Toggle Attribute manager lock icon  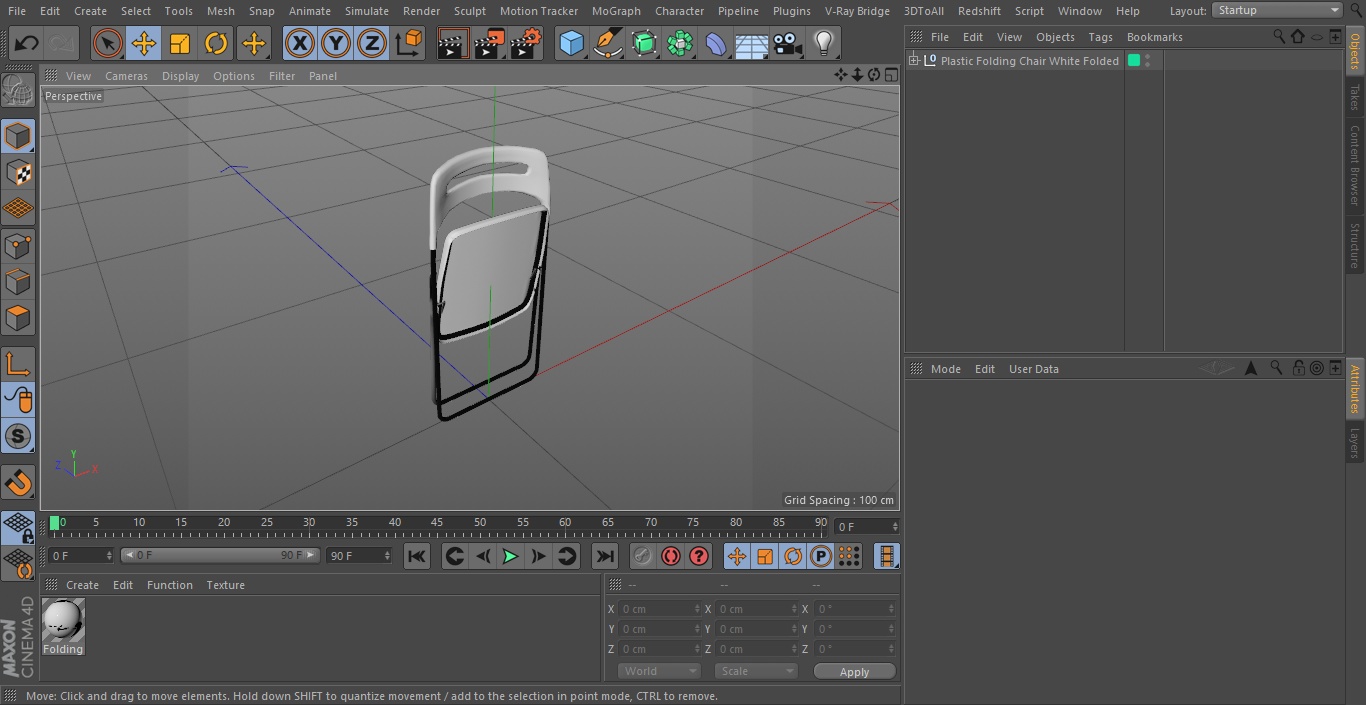coord(1298,368)
